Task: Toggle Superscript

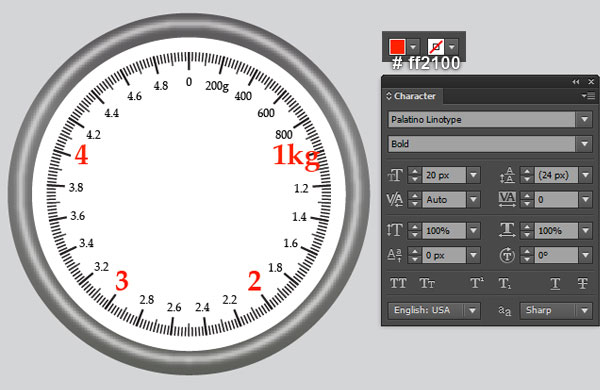Action: coord(477,284)
